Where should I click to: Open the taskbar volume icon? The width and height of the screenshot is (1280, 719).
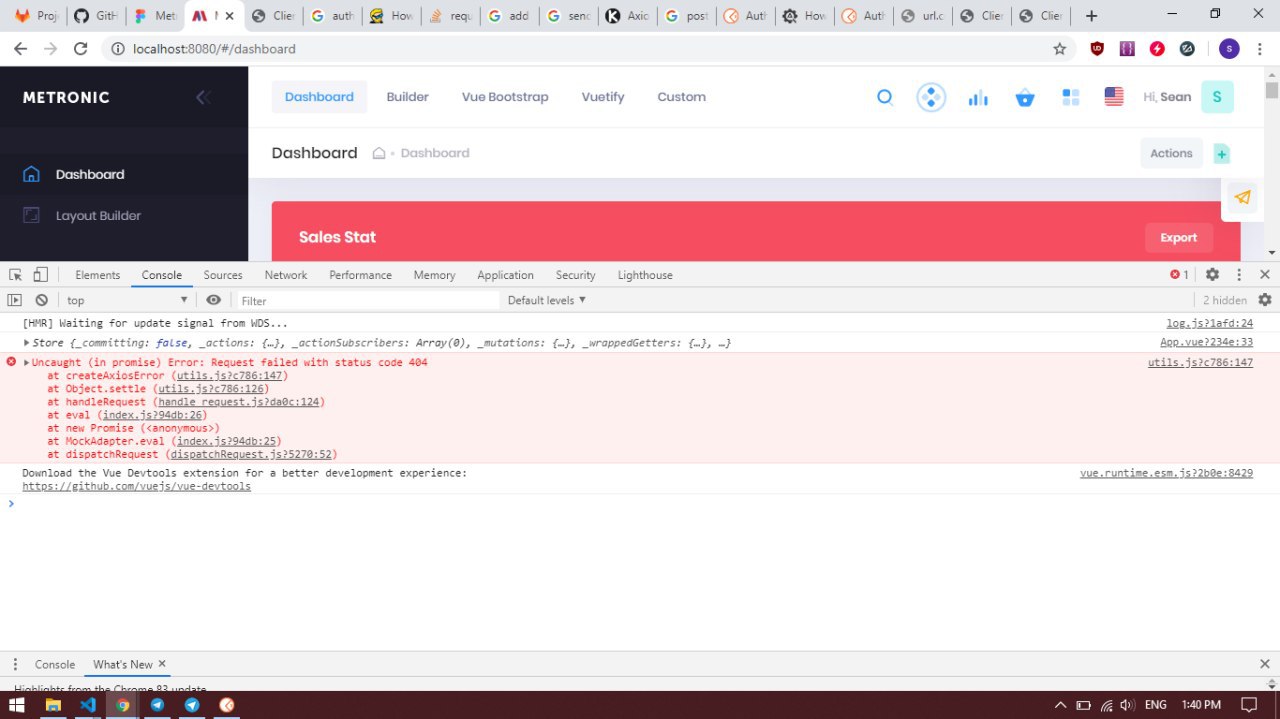[1127, 705]
